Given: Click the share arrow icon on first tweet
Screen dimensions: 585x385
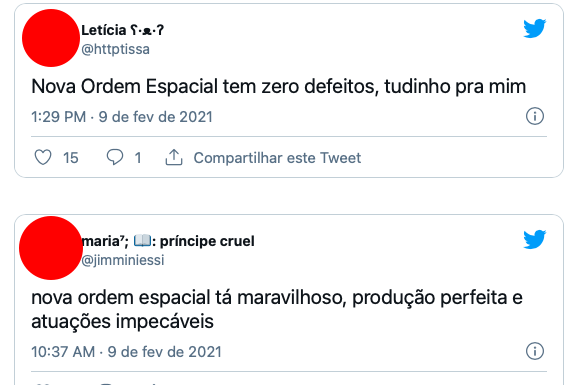Looking at the screenshot, I should coord(174,157).
